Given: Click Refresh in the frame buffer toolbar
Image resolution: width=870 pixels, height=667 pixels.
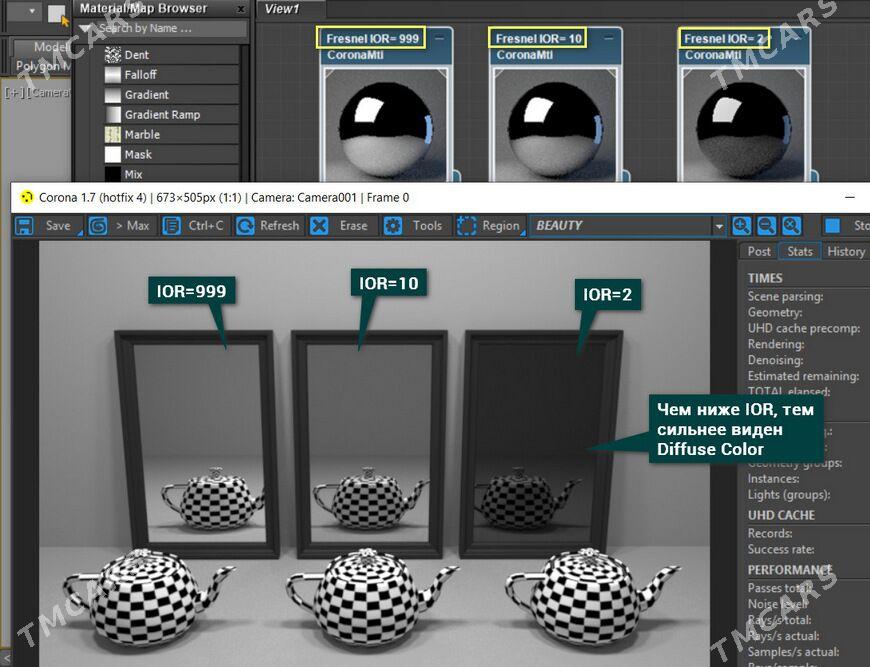Looking at the screenshot, I should click(268, 226).
